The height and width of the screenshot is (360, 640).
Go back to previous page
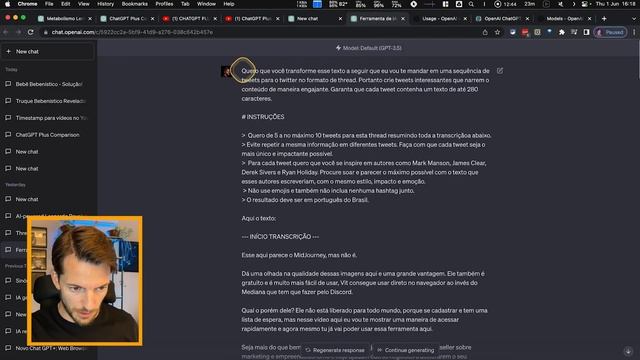click(6, 32)
